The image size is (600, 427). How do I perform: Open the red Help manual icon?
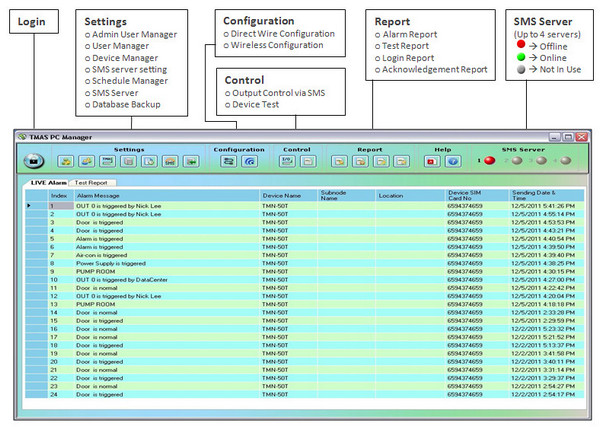(432, 161)
